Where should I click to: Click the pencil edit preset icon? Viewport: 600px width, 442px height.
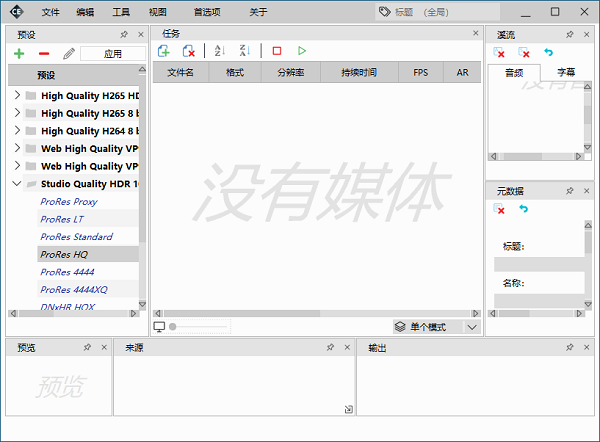68,53
